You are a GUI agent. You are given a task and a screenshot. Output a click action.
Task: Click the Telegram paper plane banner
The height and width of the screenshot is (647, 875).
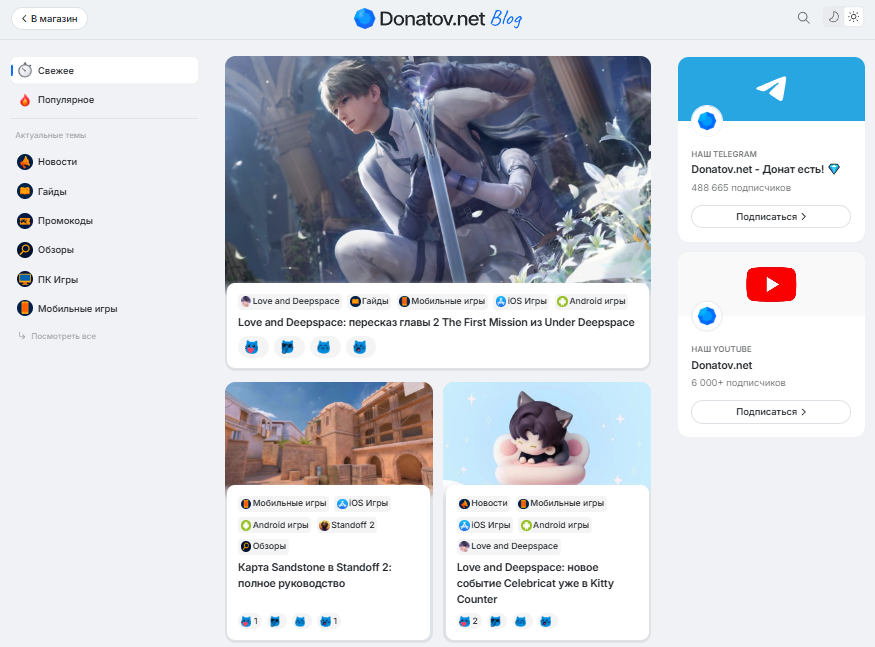[x=771, y=88]
